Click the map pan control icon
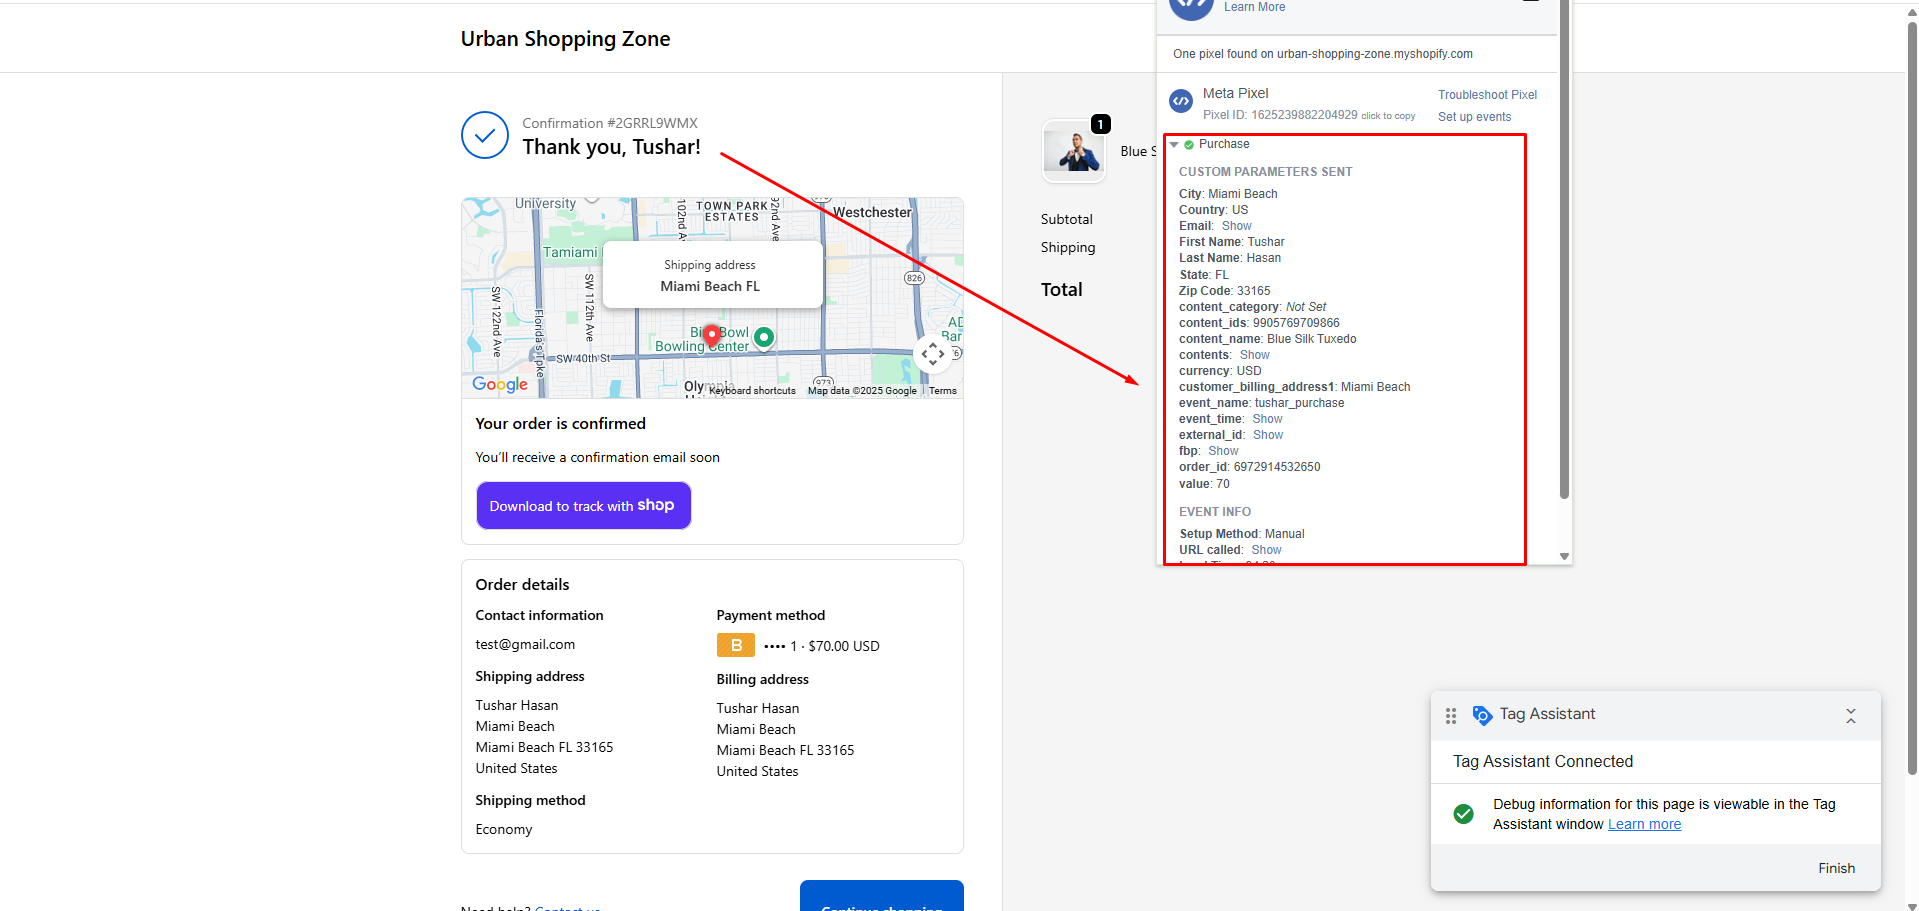1919x911 pixels. point(932,353)
